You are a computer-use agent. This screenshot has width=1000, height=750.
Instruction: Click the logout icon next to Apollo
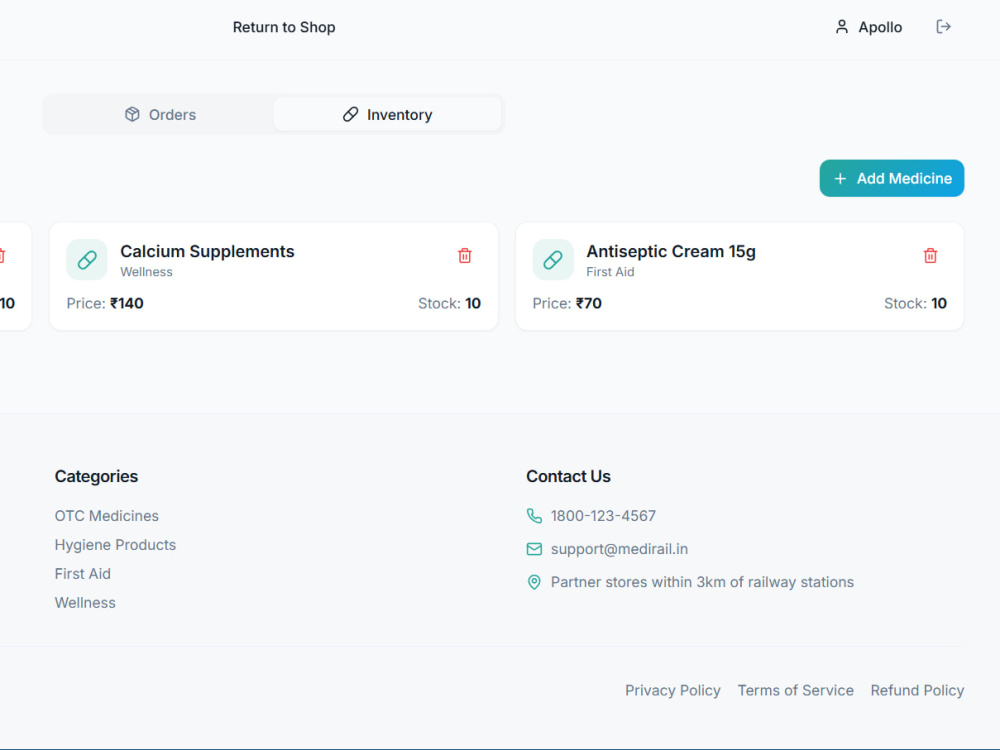click(x=943, y=27)
